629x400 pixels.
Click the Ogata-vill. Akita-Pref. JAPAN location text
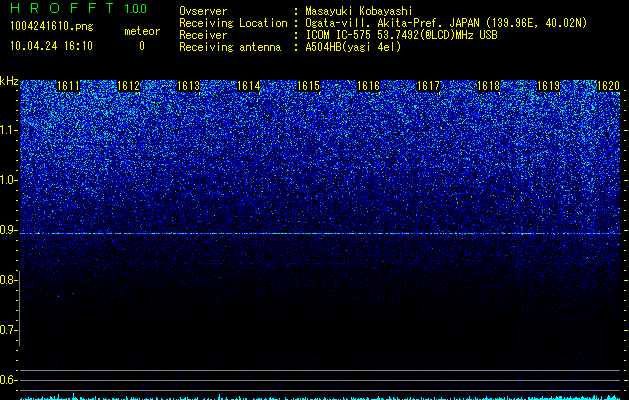click(x=446, y=23)
